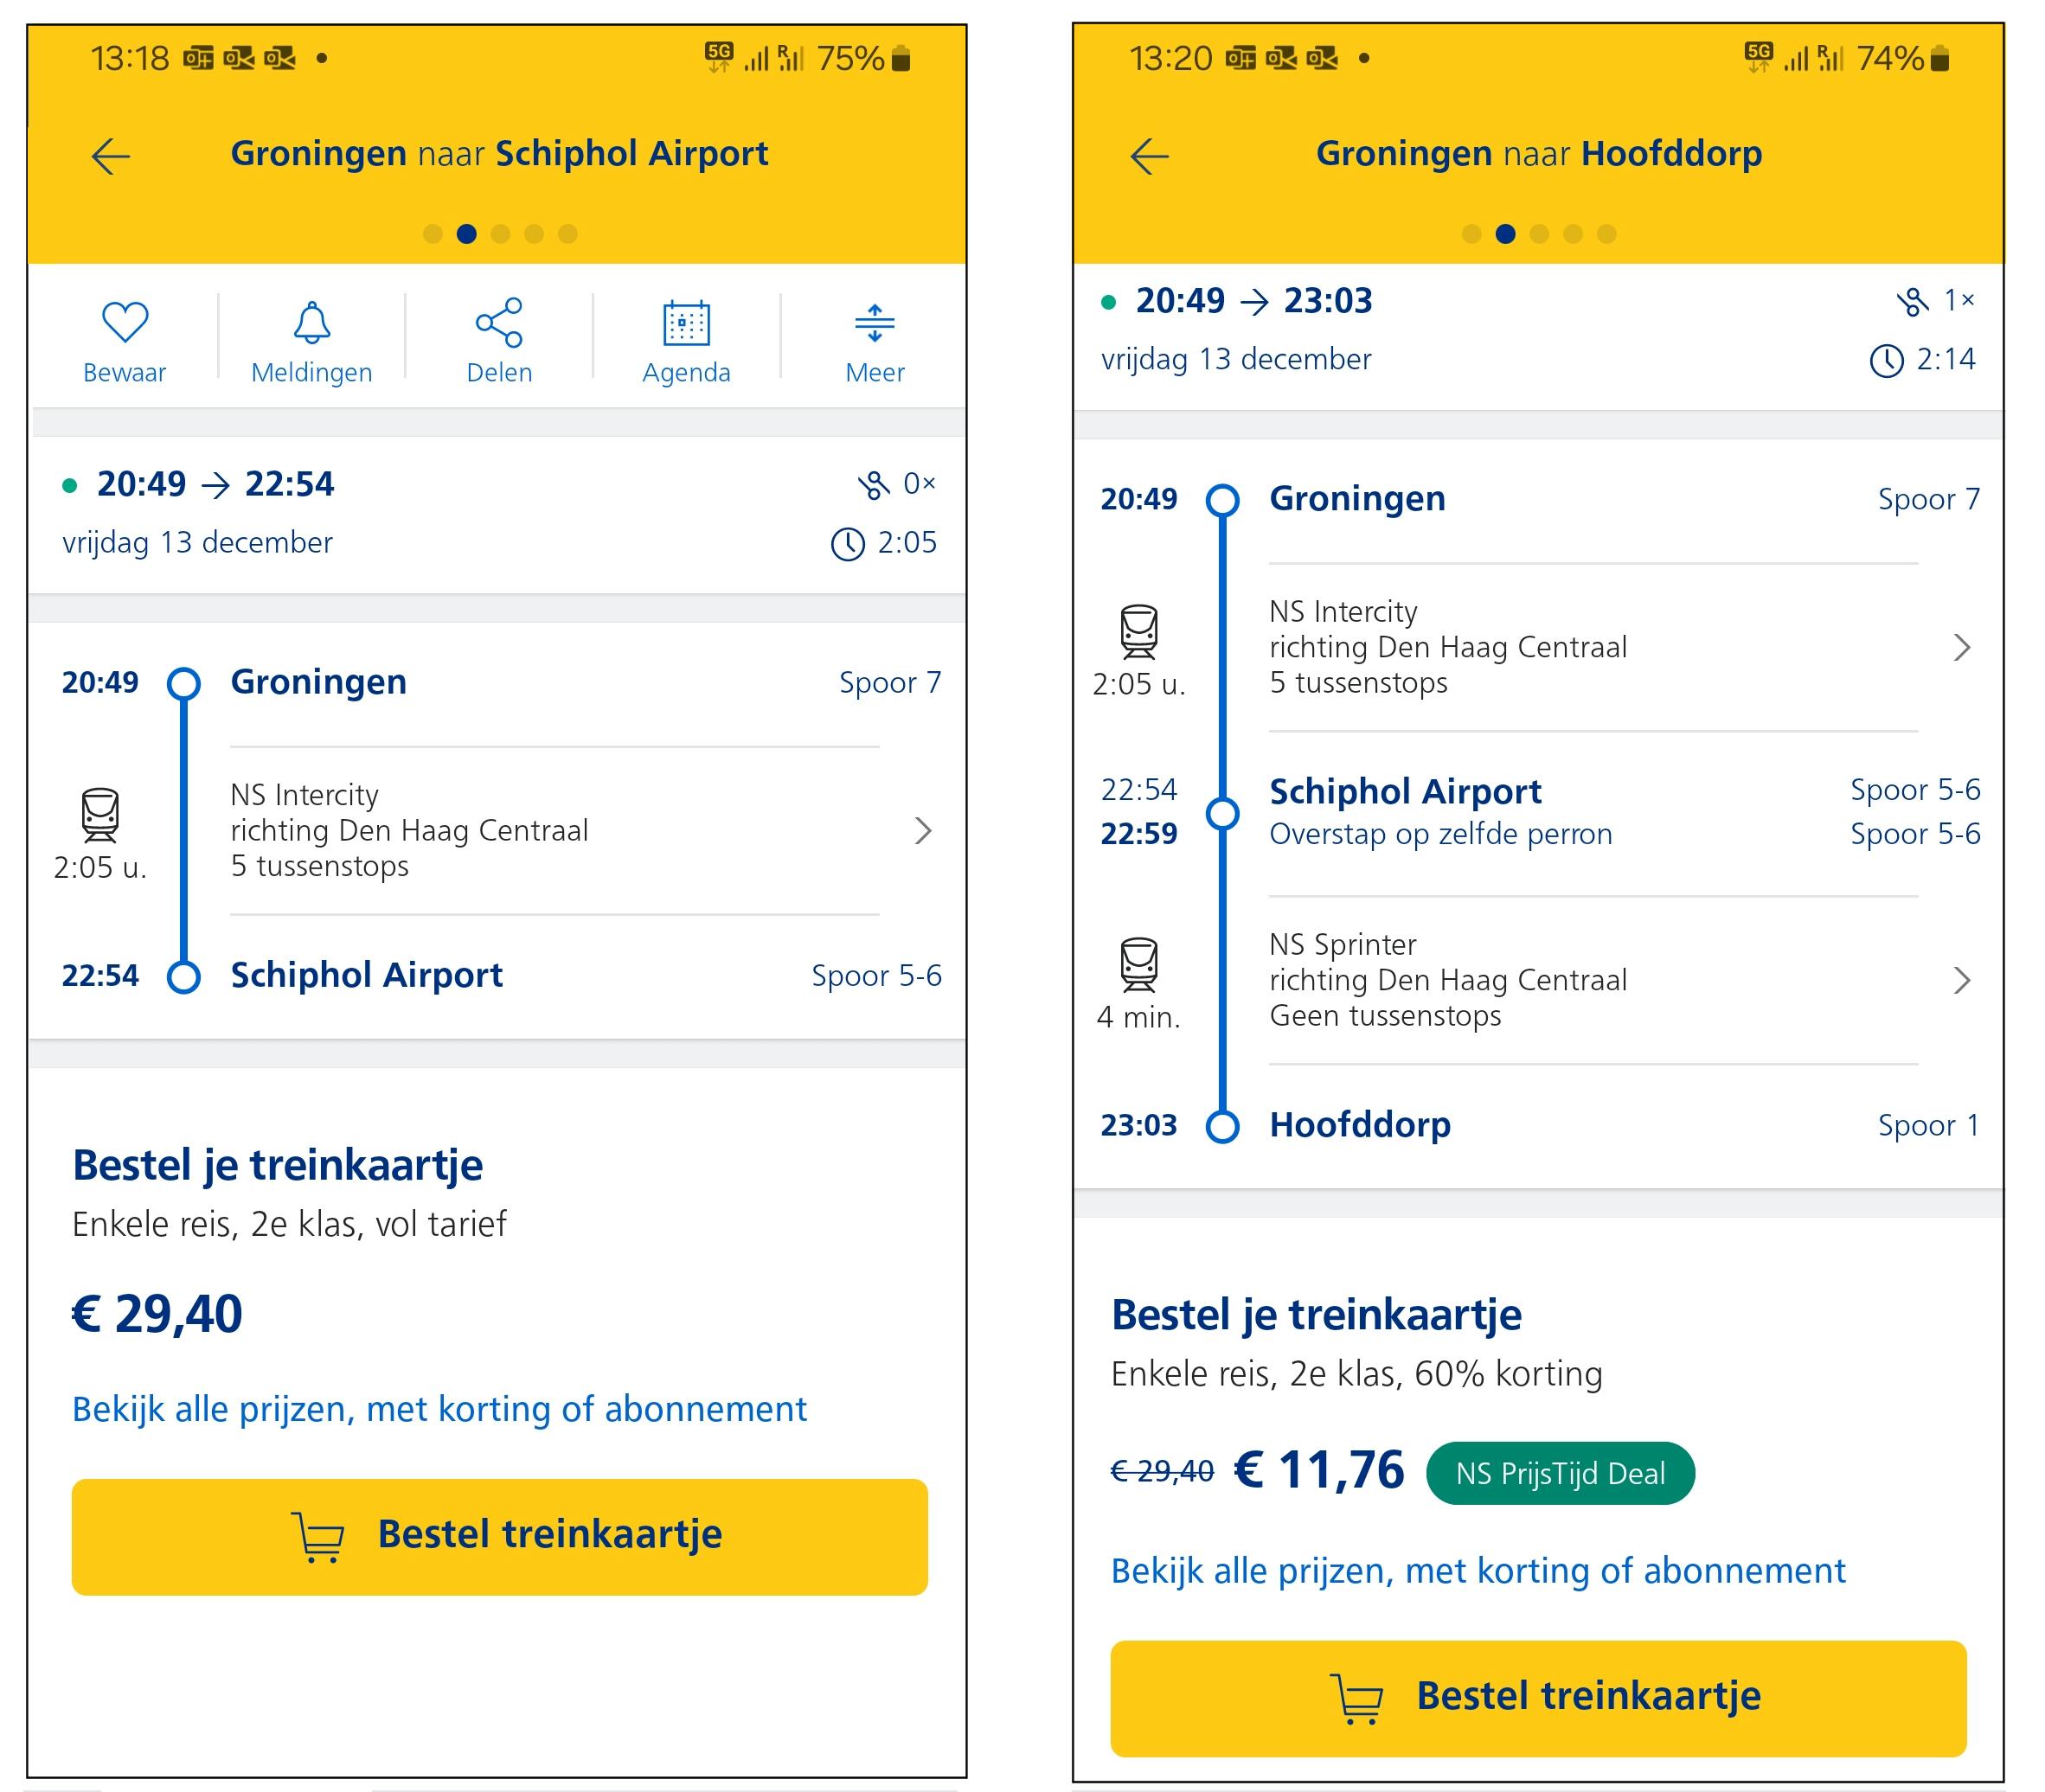
Task: Open Meldingen bell notifications
Action: click(311, 340)
